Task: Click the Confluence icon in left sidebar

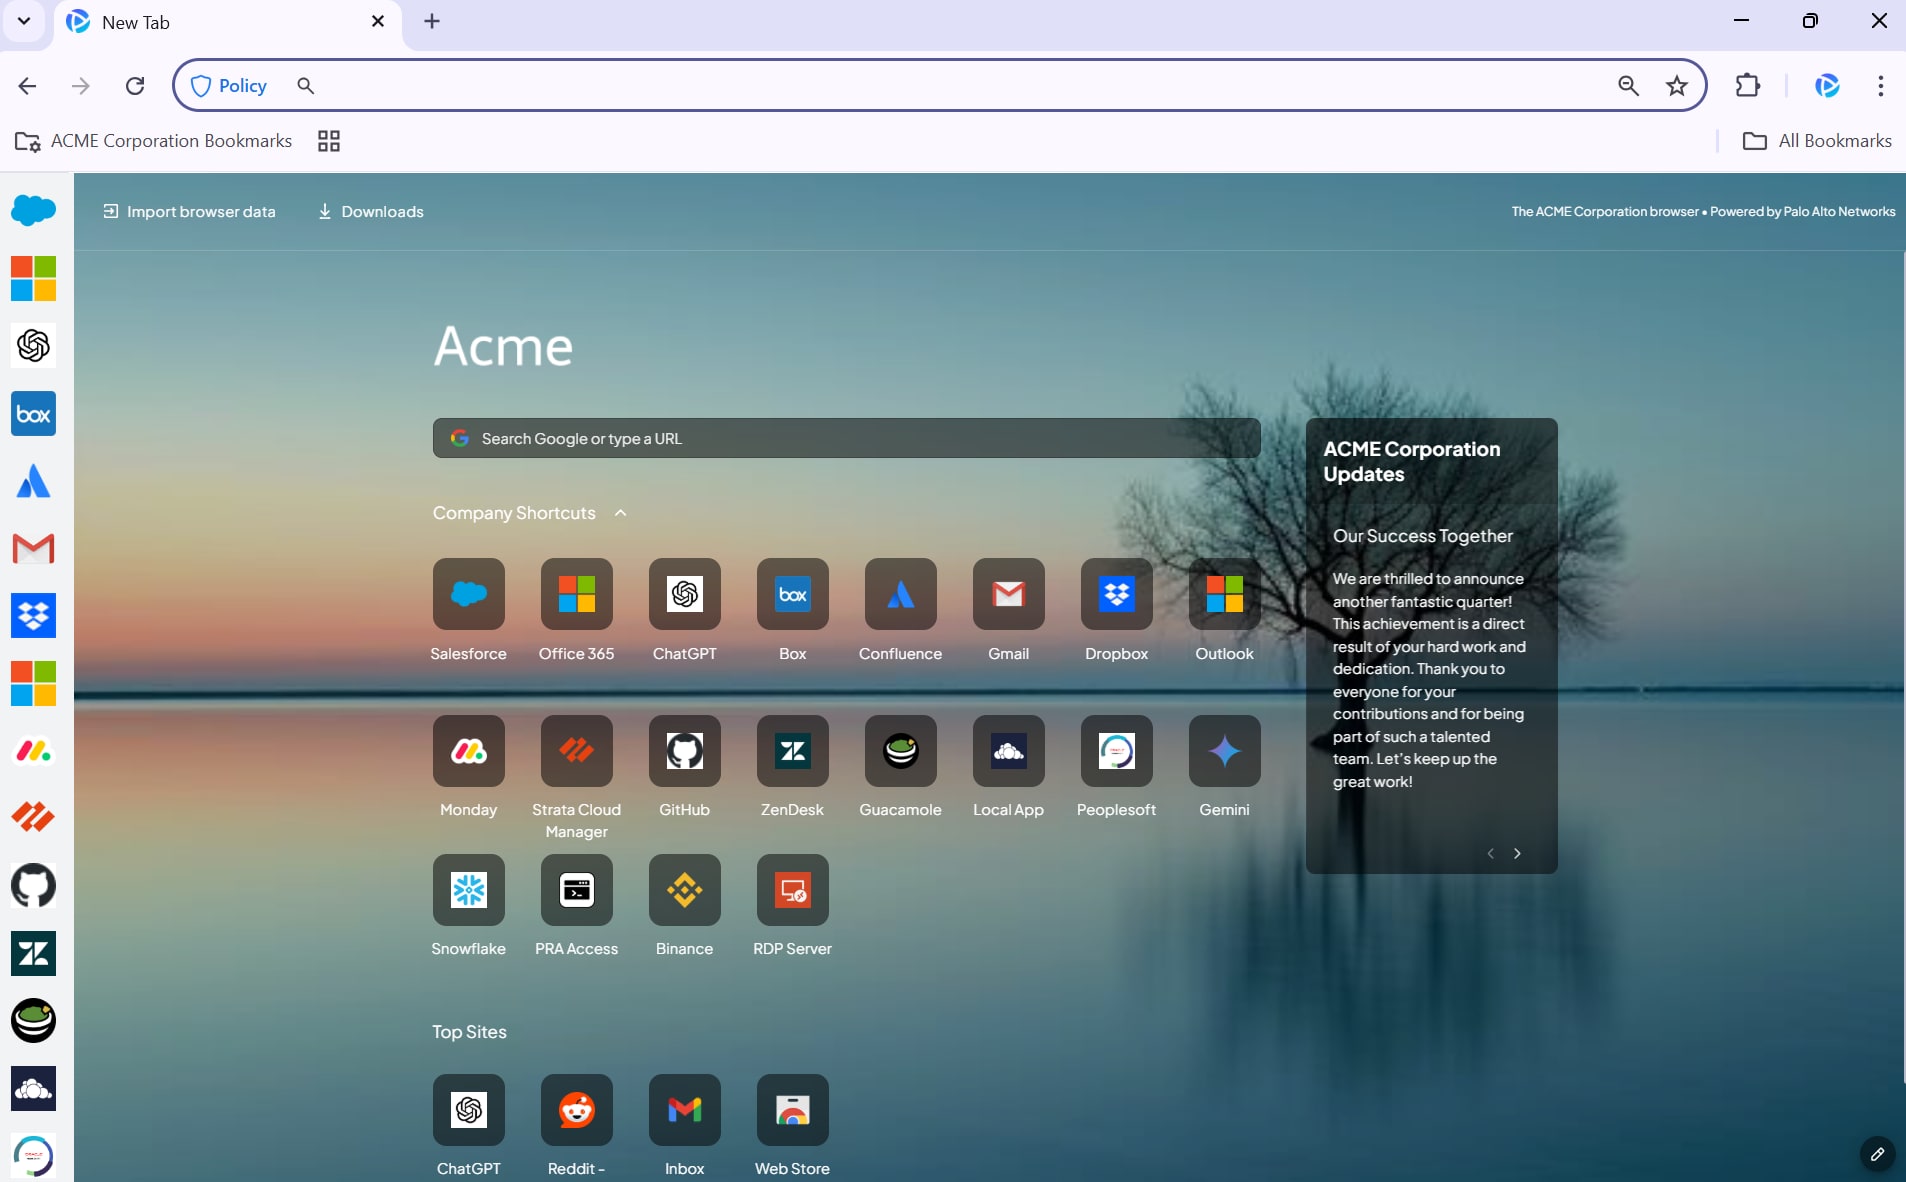Action: tap(33, 481)
